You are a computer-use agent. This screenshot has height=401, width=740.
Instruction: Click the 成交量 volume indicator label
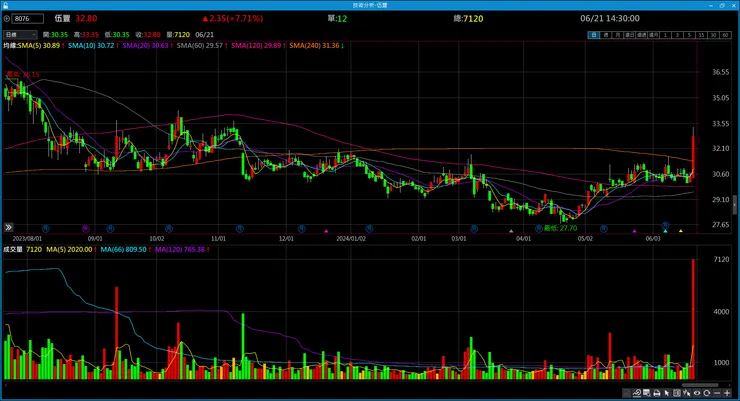pos(13,250)
